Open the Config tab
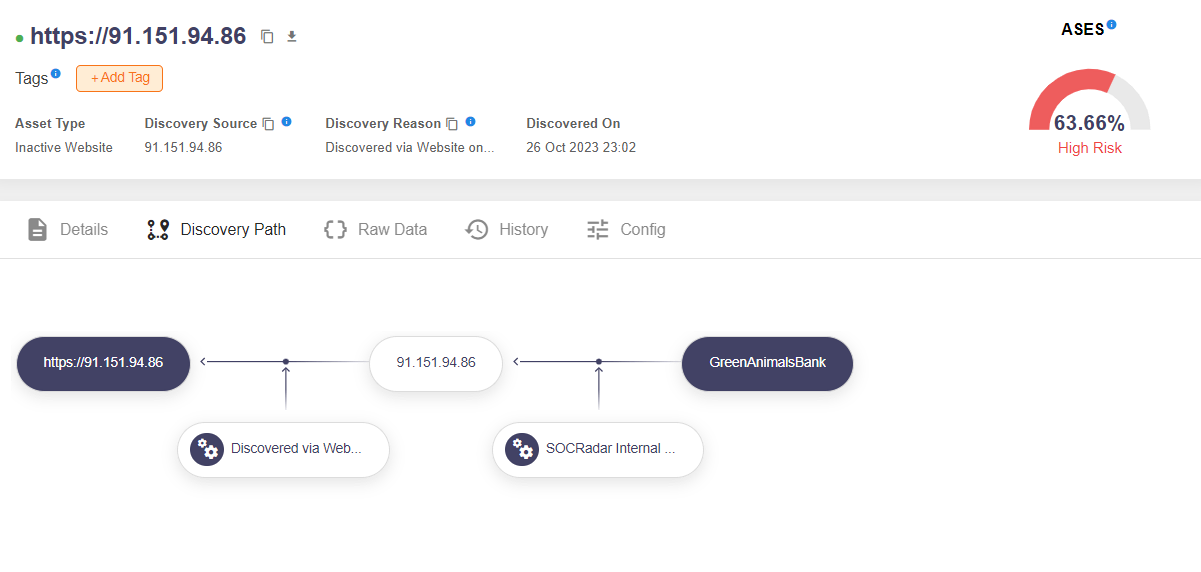This screenshot has width=1201, height=572. (626, 229)
